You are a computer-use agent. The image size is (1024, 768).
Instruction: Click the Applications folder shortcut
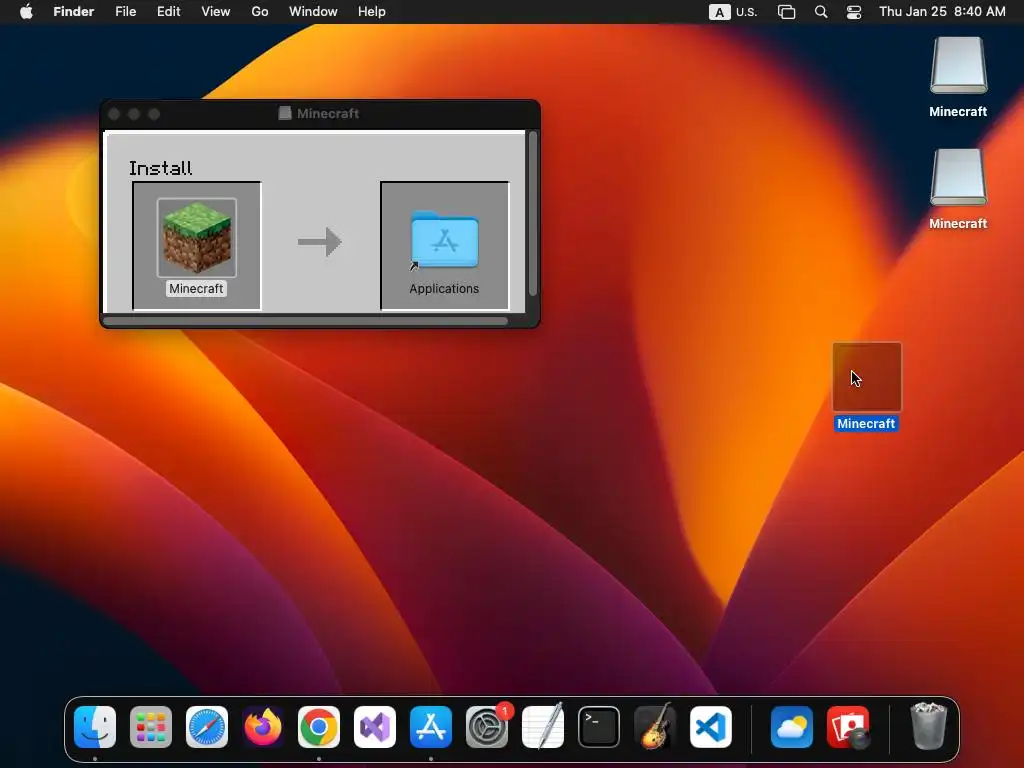point(444,240)
